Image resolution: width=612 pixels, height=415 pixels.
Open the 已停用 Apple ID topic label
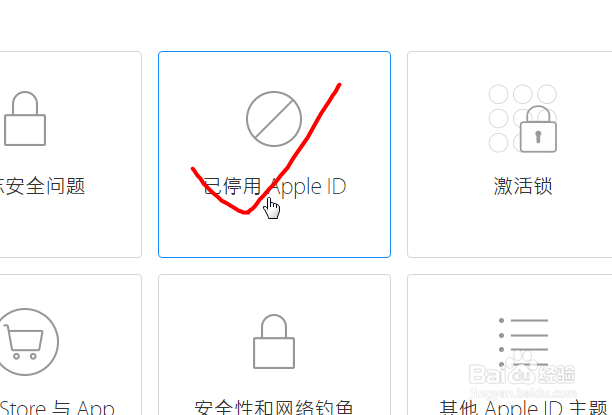(x=274, y=186)
